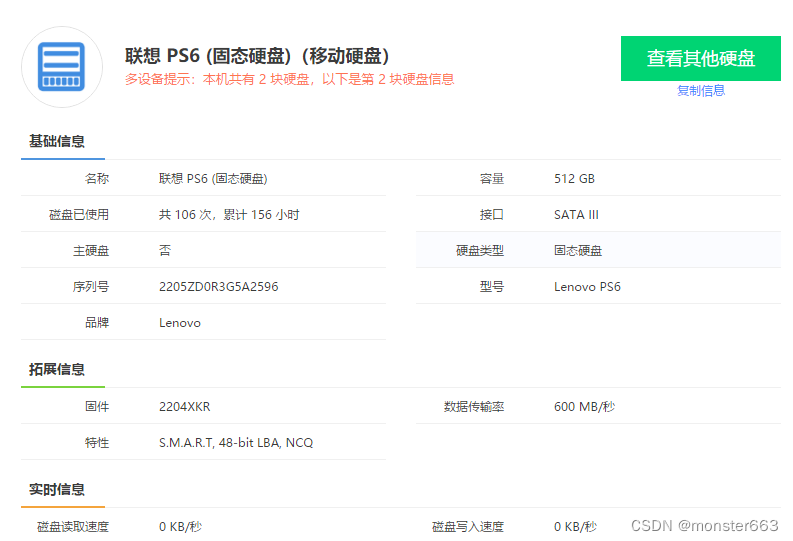Click the 接口 label
Viewport: 793px width, 541px height.
click(x=492, y=214)
